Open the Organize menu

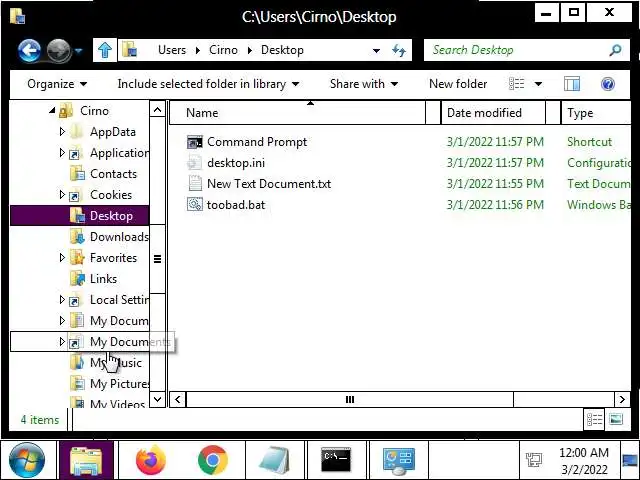[57, 84]
